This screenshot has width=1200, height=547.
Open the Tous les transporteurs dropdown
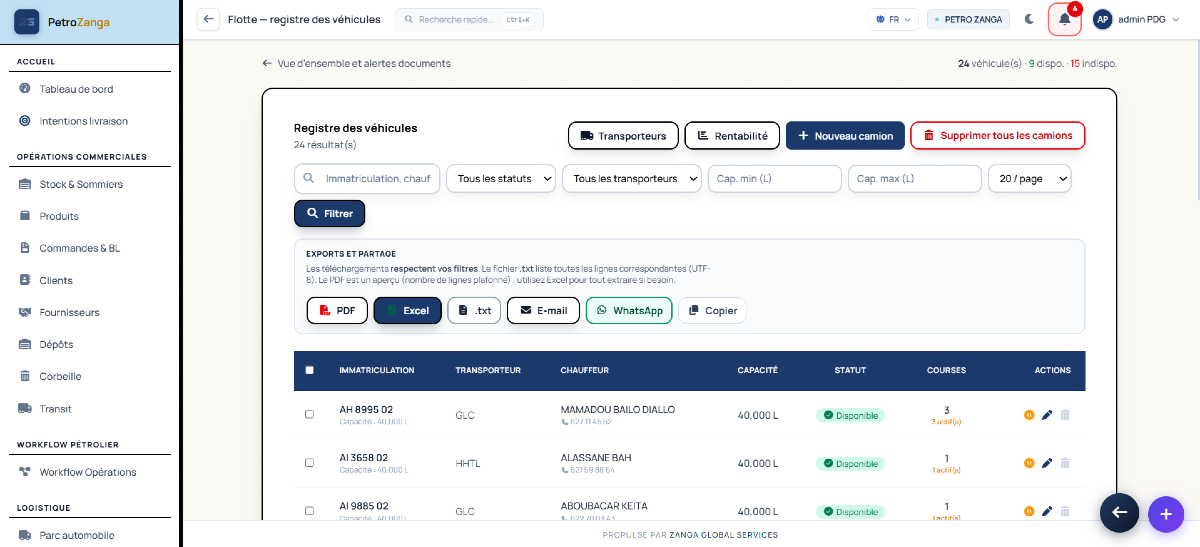tap(632, 179)
